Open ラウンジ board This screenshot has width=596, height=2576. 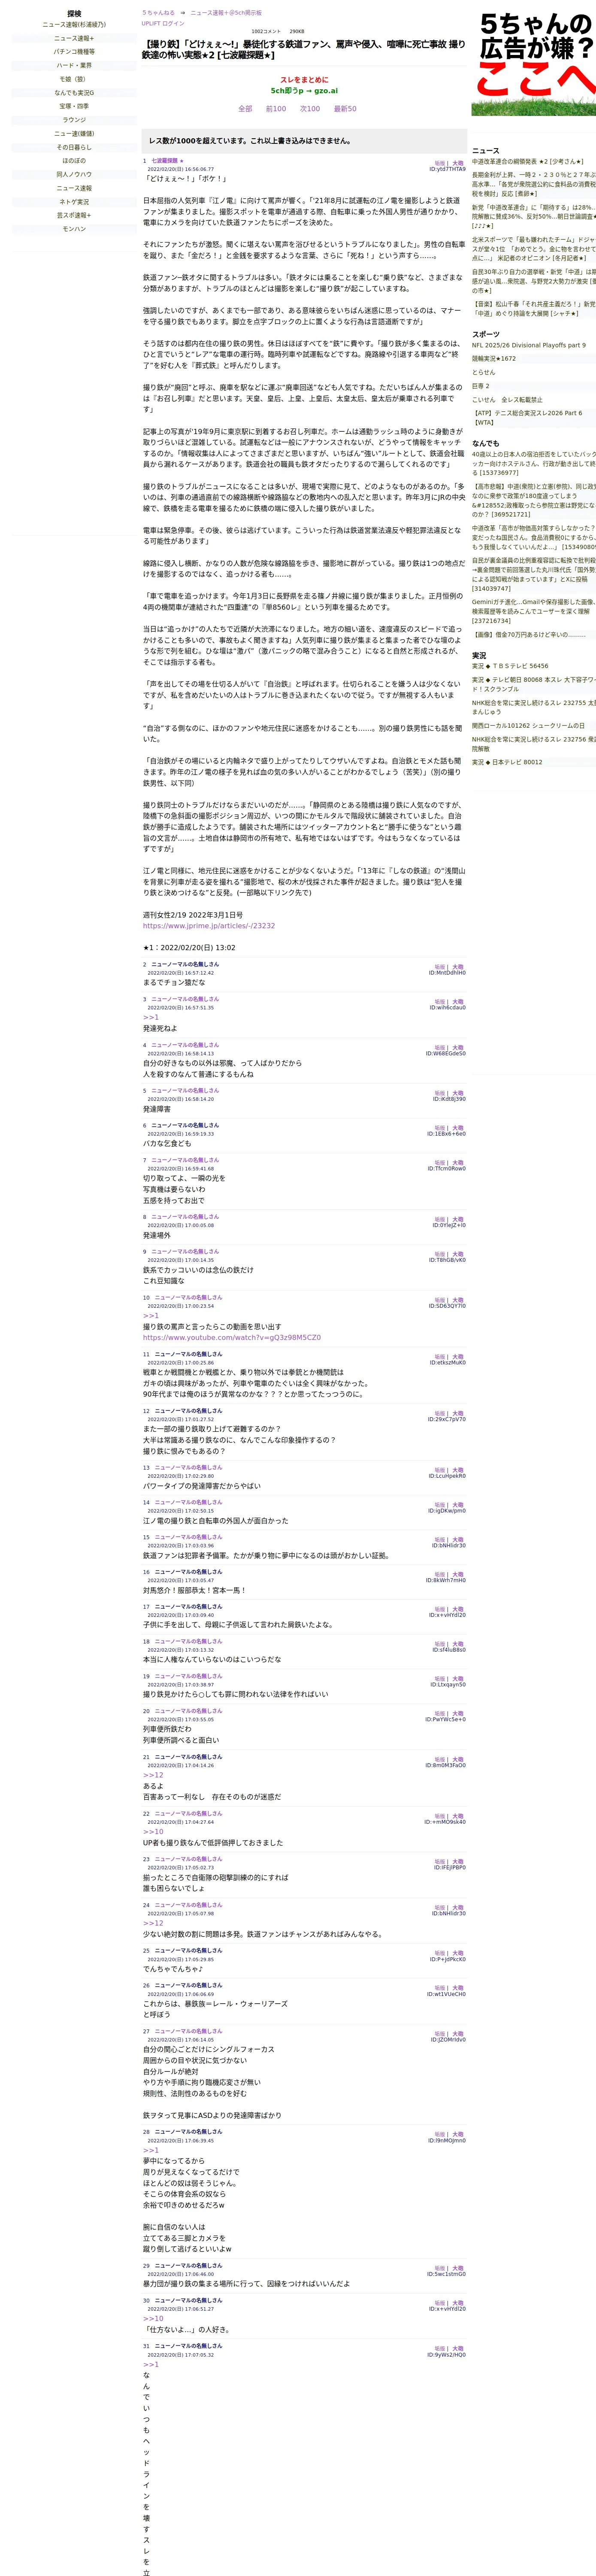[x=74, y=120]
